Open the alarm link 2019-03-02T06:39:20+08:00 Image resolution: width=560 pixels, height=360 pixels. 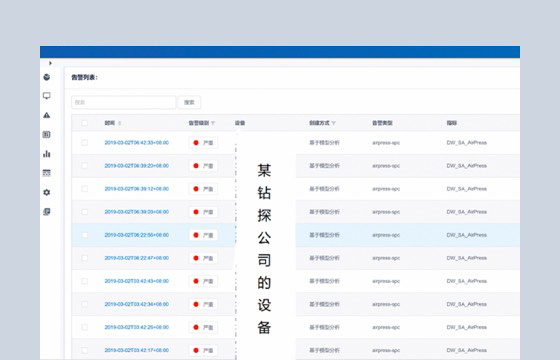click(136, 166)
